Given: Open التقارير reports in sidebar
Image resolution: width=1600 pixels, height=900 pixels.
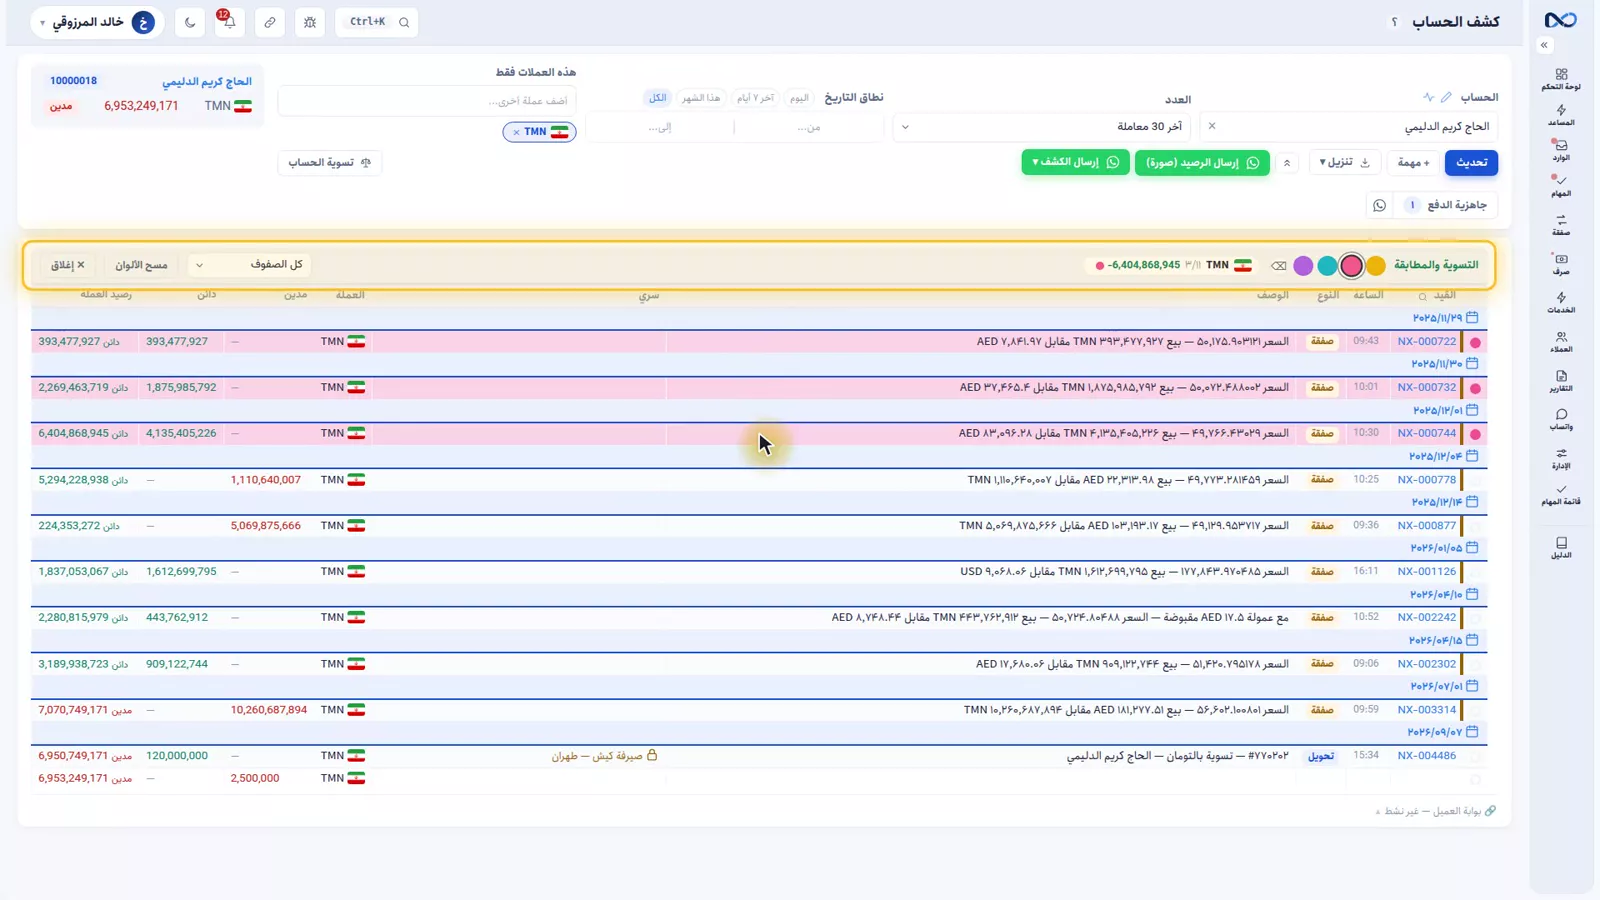Looking at the screenshot, I should click(x=1561, y=381).
